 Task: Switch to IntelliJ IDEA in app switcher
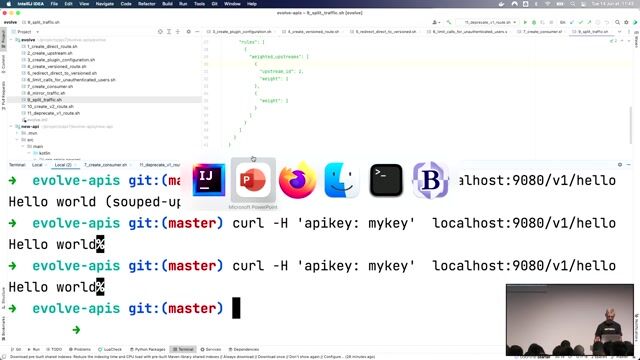(209, 180)
